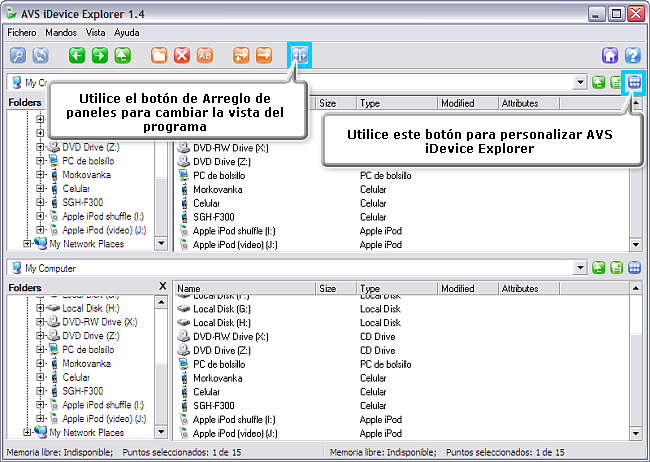Select DVD-RW Drive (X:) in the upper file list
The width and height of the screenshot is (650, 462).
230,148
